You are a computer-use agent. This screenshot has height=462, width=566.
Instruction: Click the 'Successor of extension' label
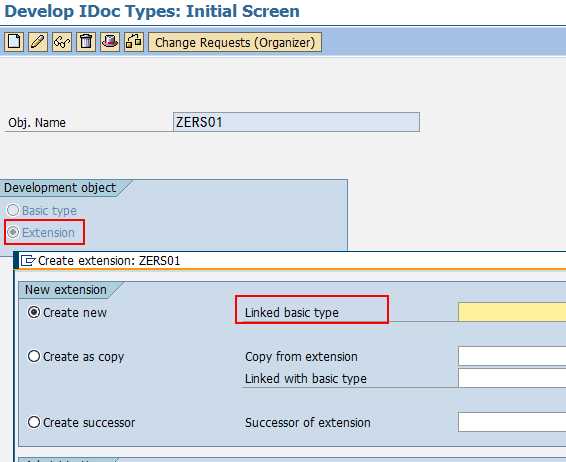click(x=308, y=422)
